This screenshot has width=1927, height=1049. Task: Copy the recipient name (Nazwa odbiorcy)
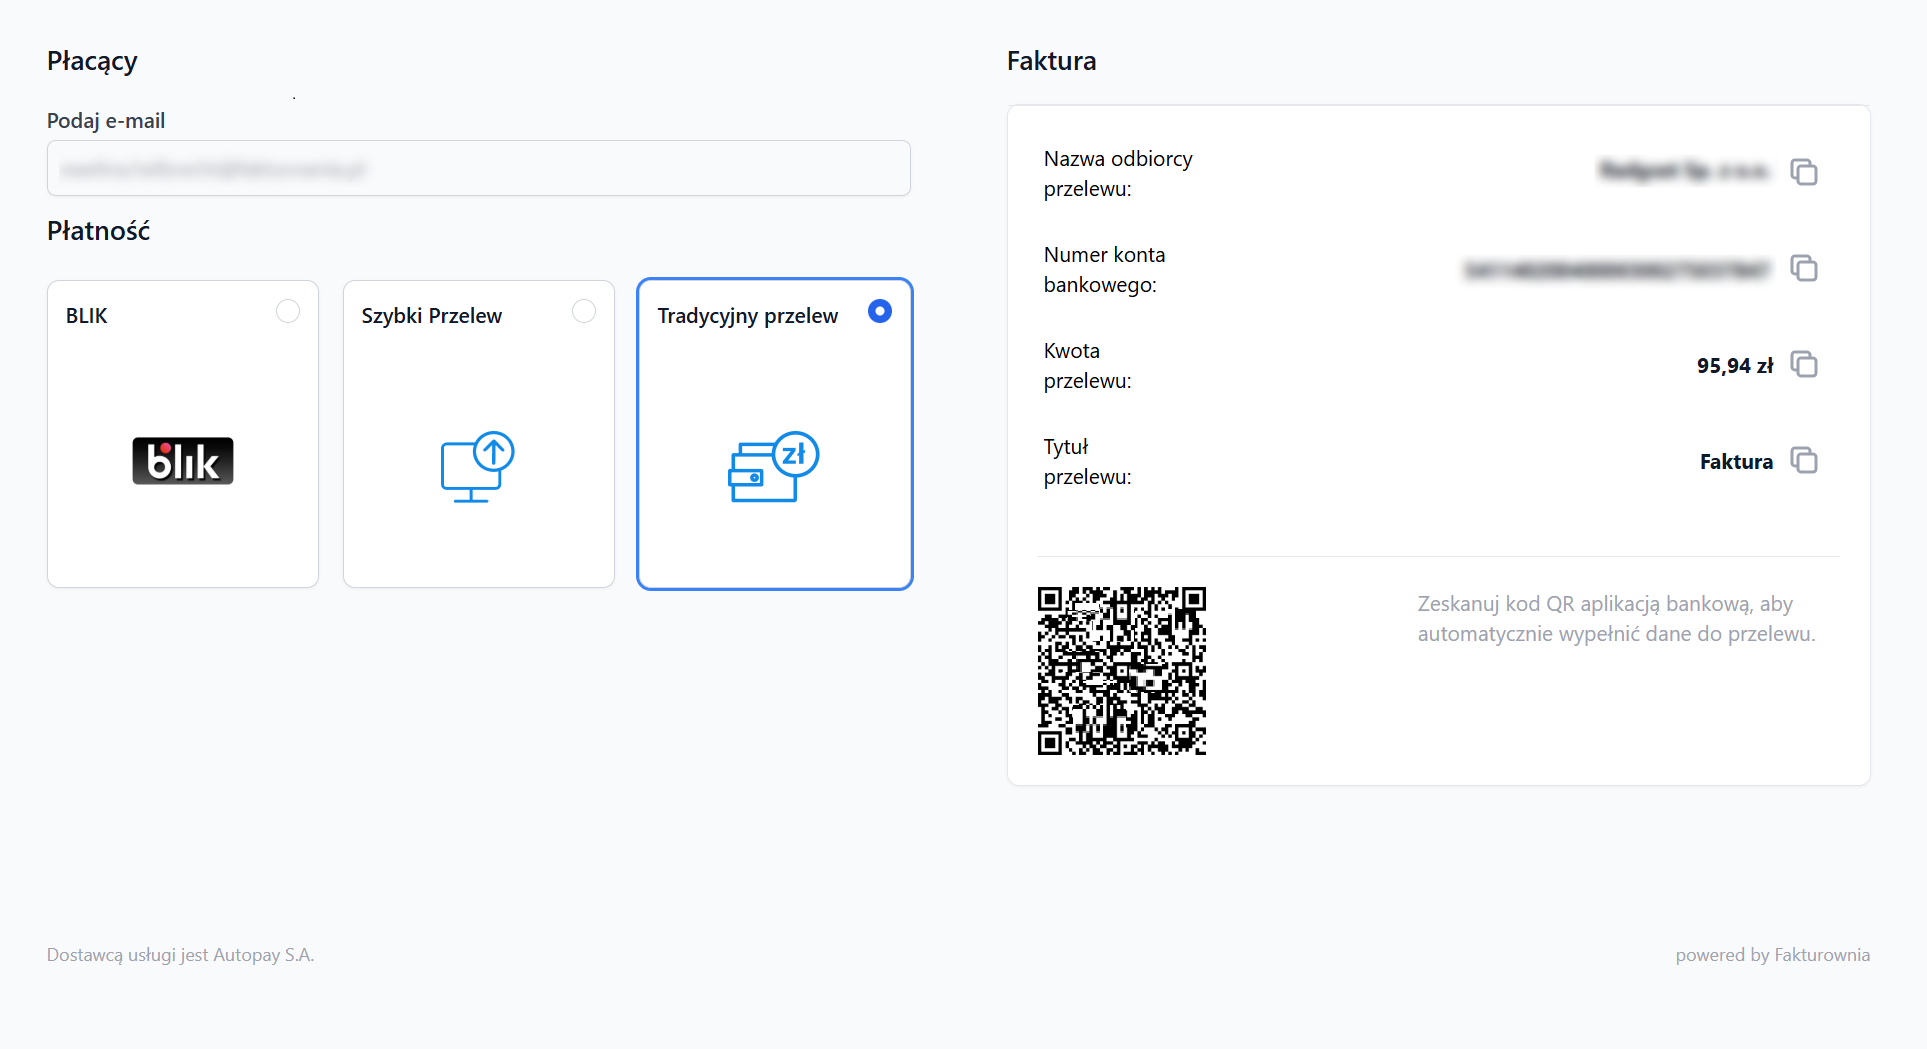[1803, 172]
